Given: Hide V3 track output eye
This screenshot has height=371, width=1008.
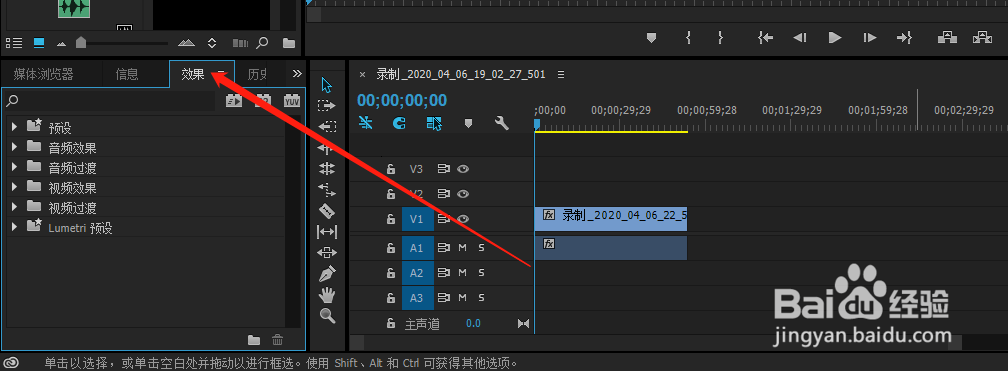Looking at the screenshot, I should 463,169.
